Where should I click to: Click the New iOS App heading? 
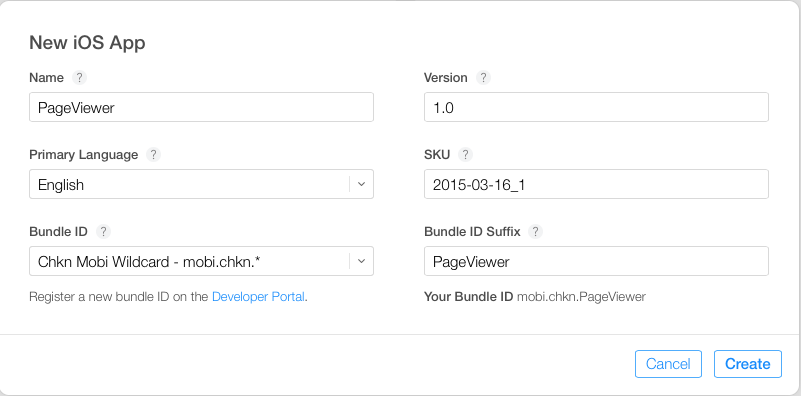[87, 43]
